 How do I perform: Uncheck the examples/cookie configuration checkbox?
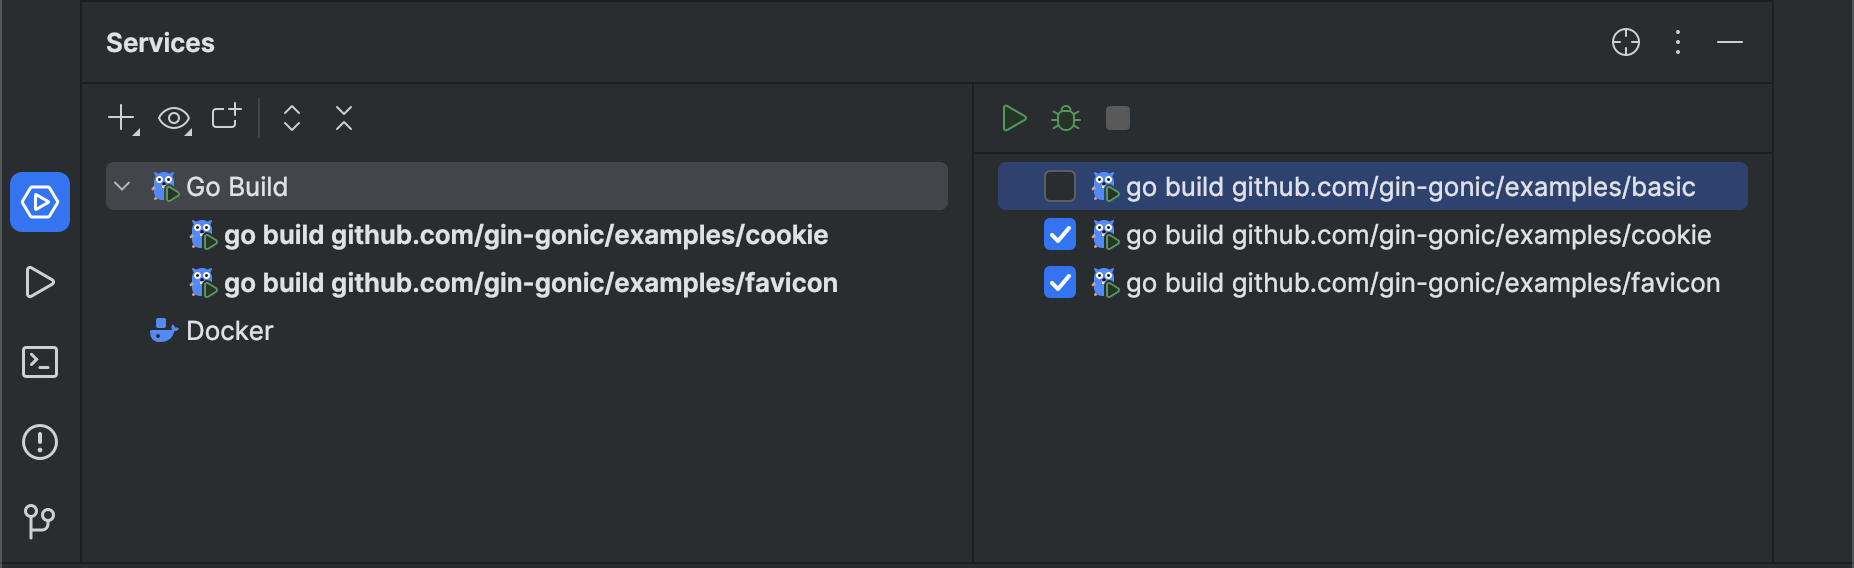(x=1059, y=235)
